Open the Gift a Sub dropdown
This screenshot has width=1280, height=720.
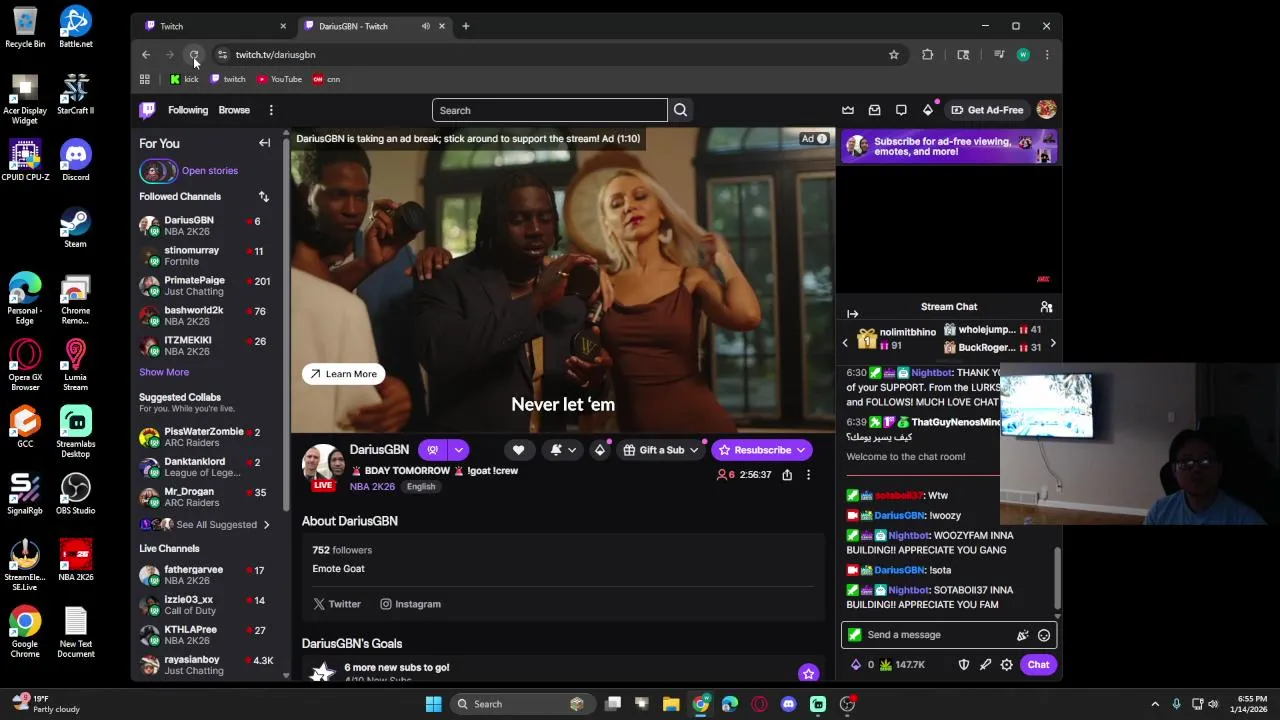click(660, 450)
